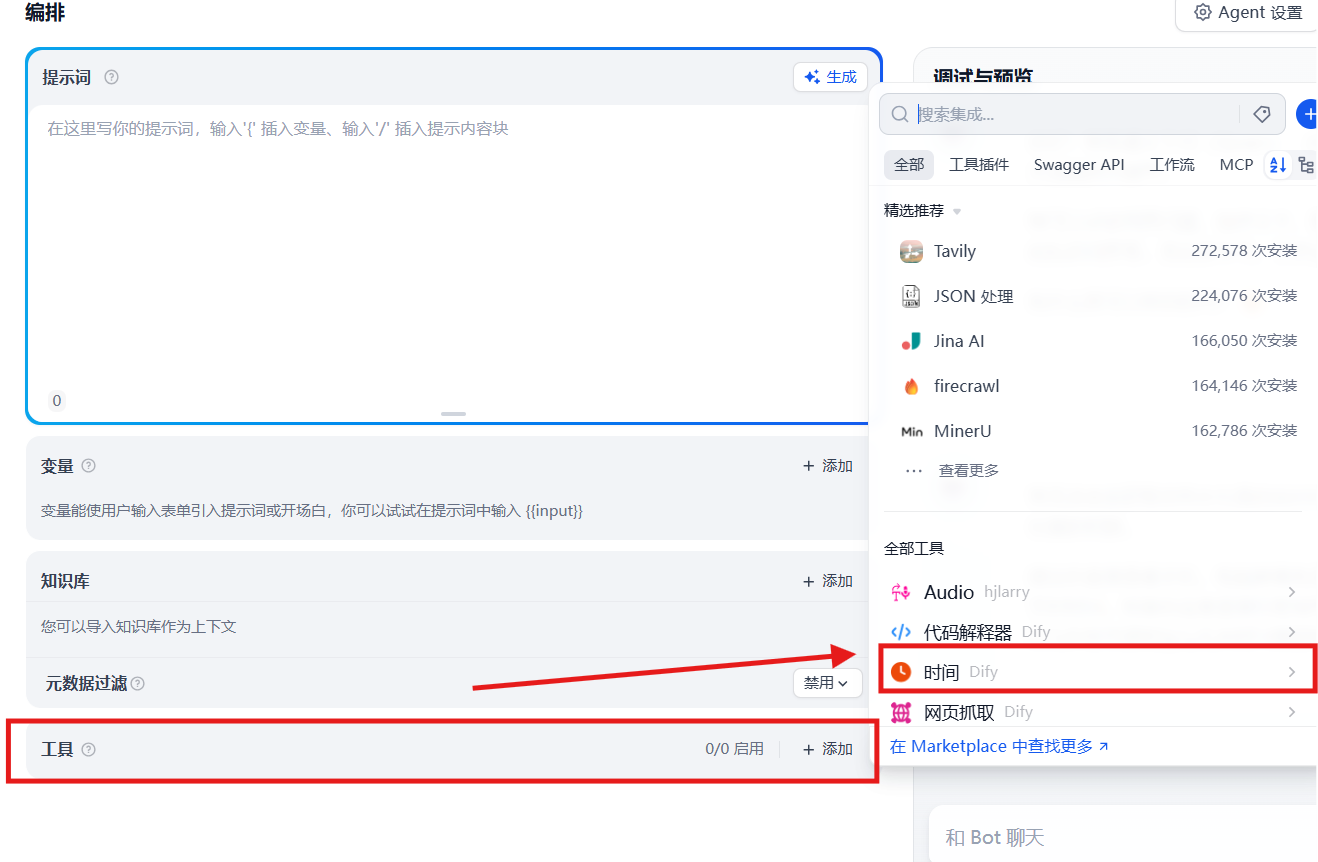
Task: Click the magnifier search icon
Action: (899, 114)
